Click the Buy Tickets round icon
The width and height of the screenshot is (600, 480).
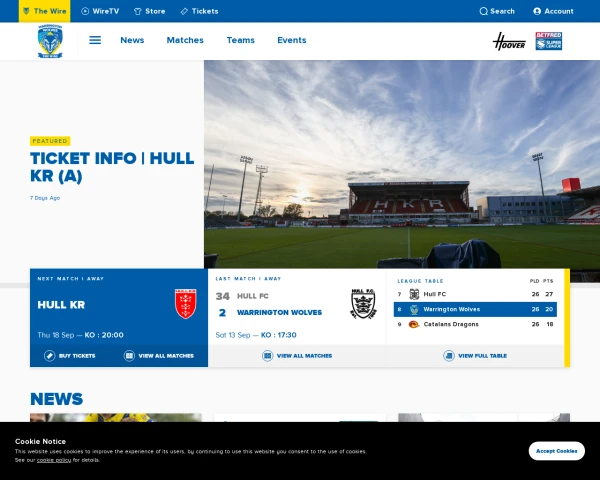[49, 356]
